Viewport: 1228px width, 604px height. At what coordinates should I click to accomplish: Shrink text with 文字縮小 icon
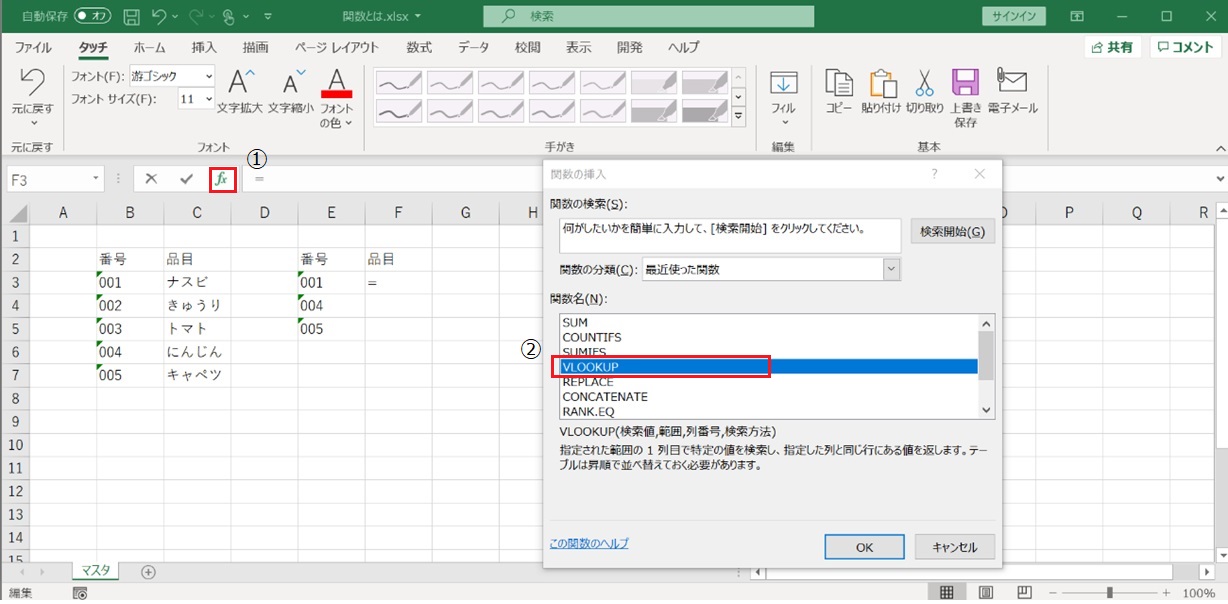click(x=291, y=84)
